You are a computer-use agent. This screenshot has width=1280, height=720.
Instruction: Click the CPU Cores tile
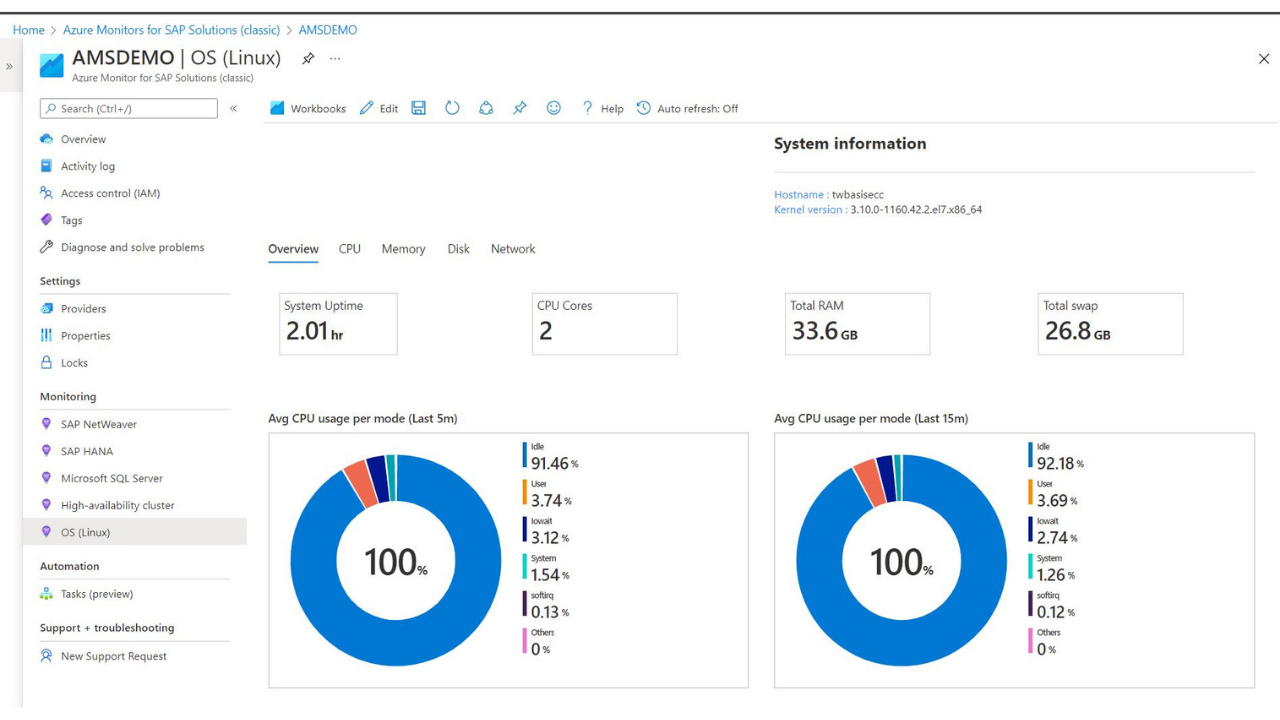tap(605, 324)
